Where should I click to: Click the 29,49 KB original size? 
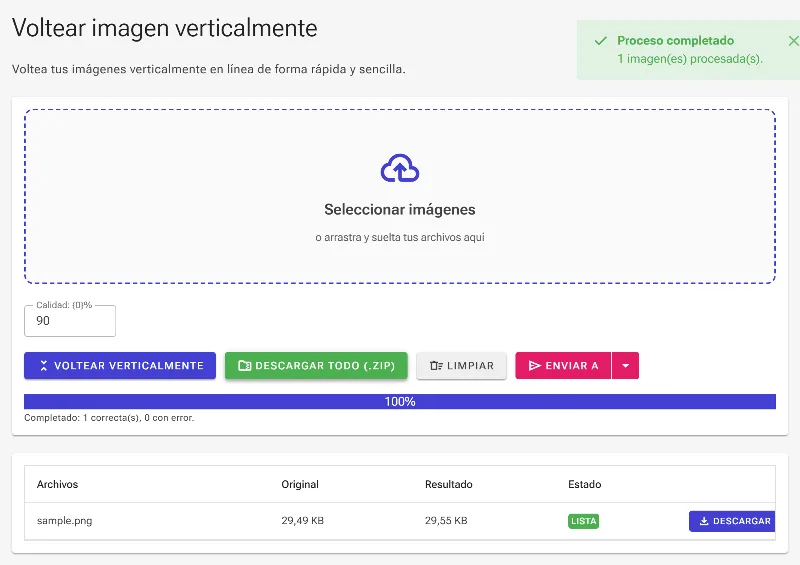303,521
